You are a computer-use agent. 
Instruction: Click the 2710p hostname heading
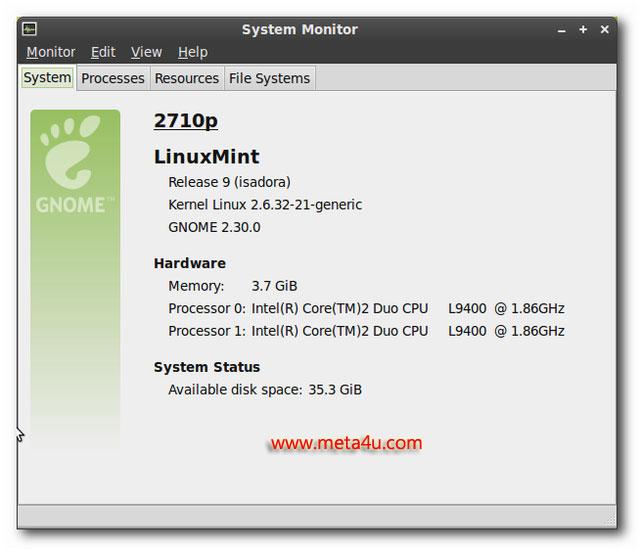click(186, 121)
